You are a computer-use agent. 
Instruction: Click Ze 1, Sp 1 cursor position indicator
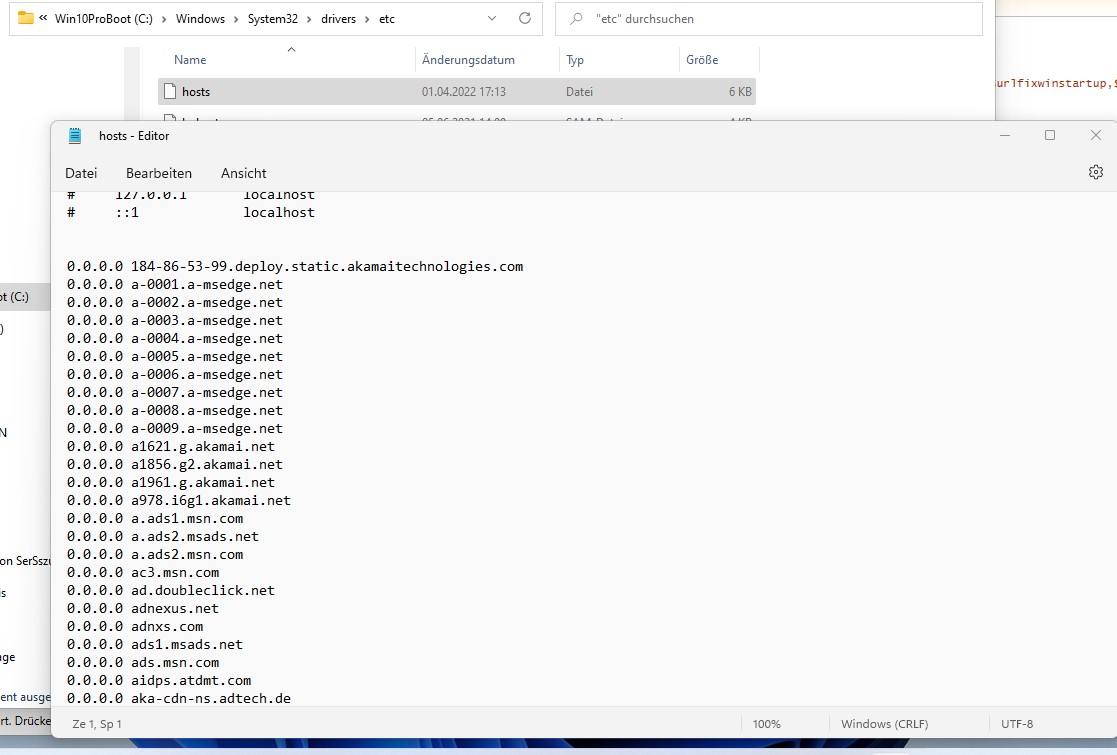(x=97, y=724)
